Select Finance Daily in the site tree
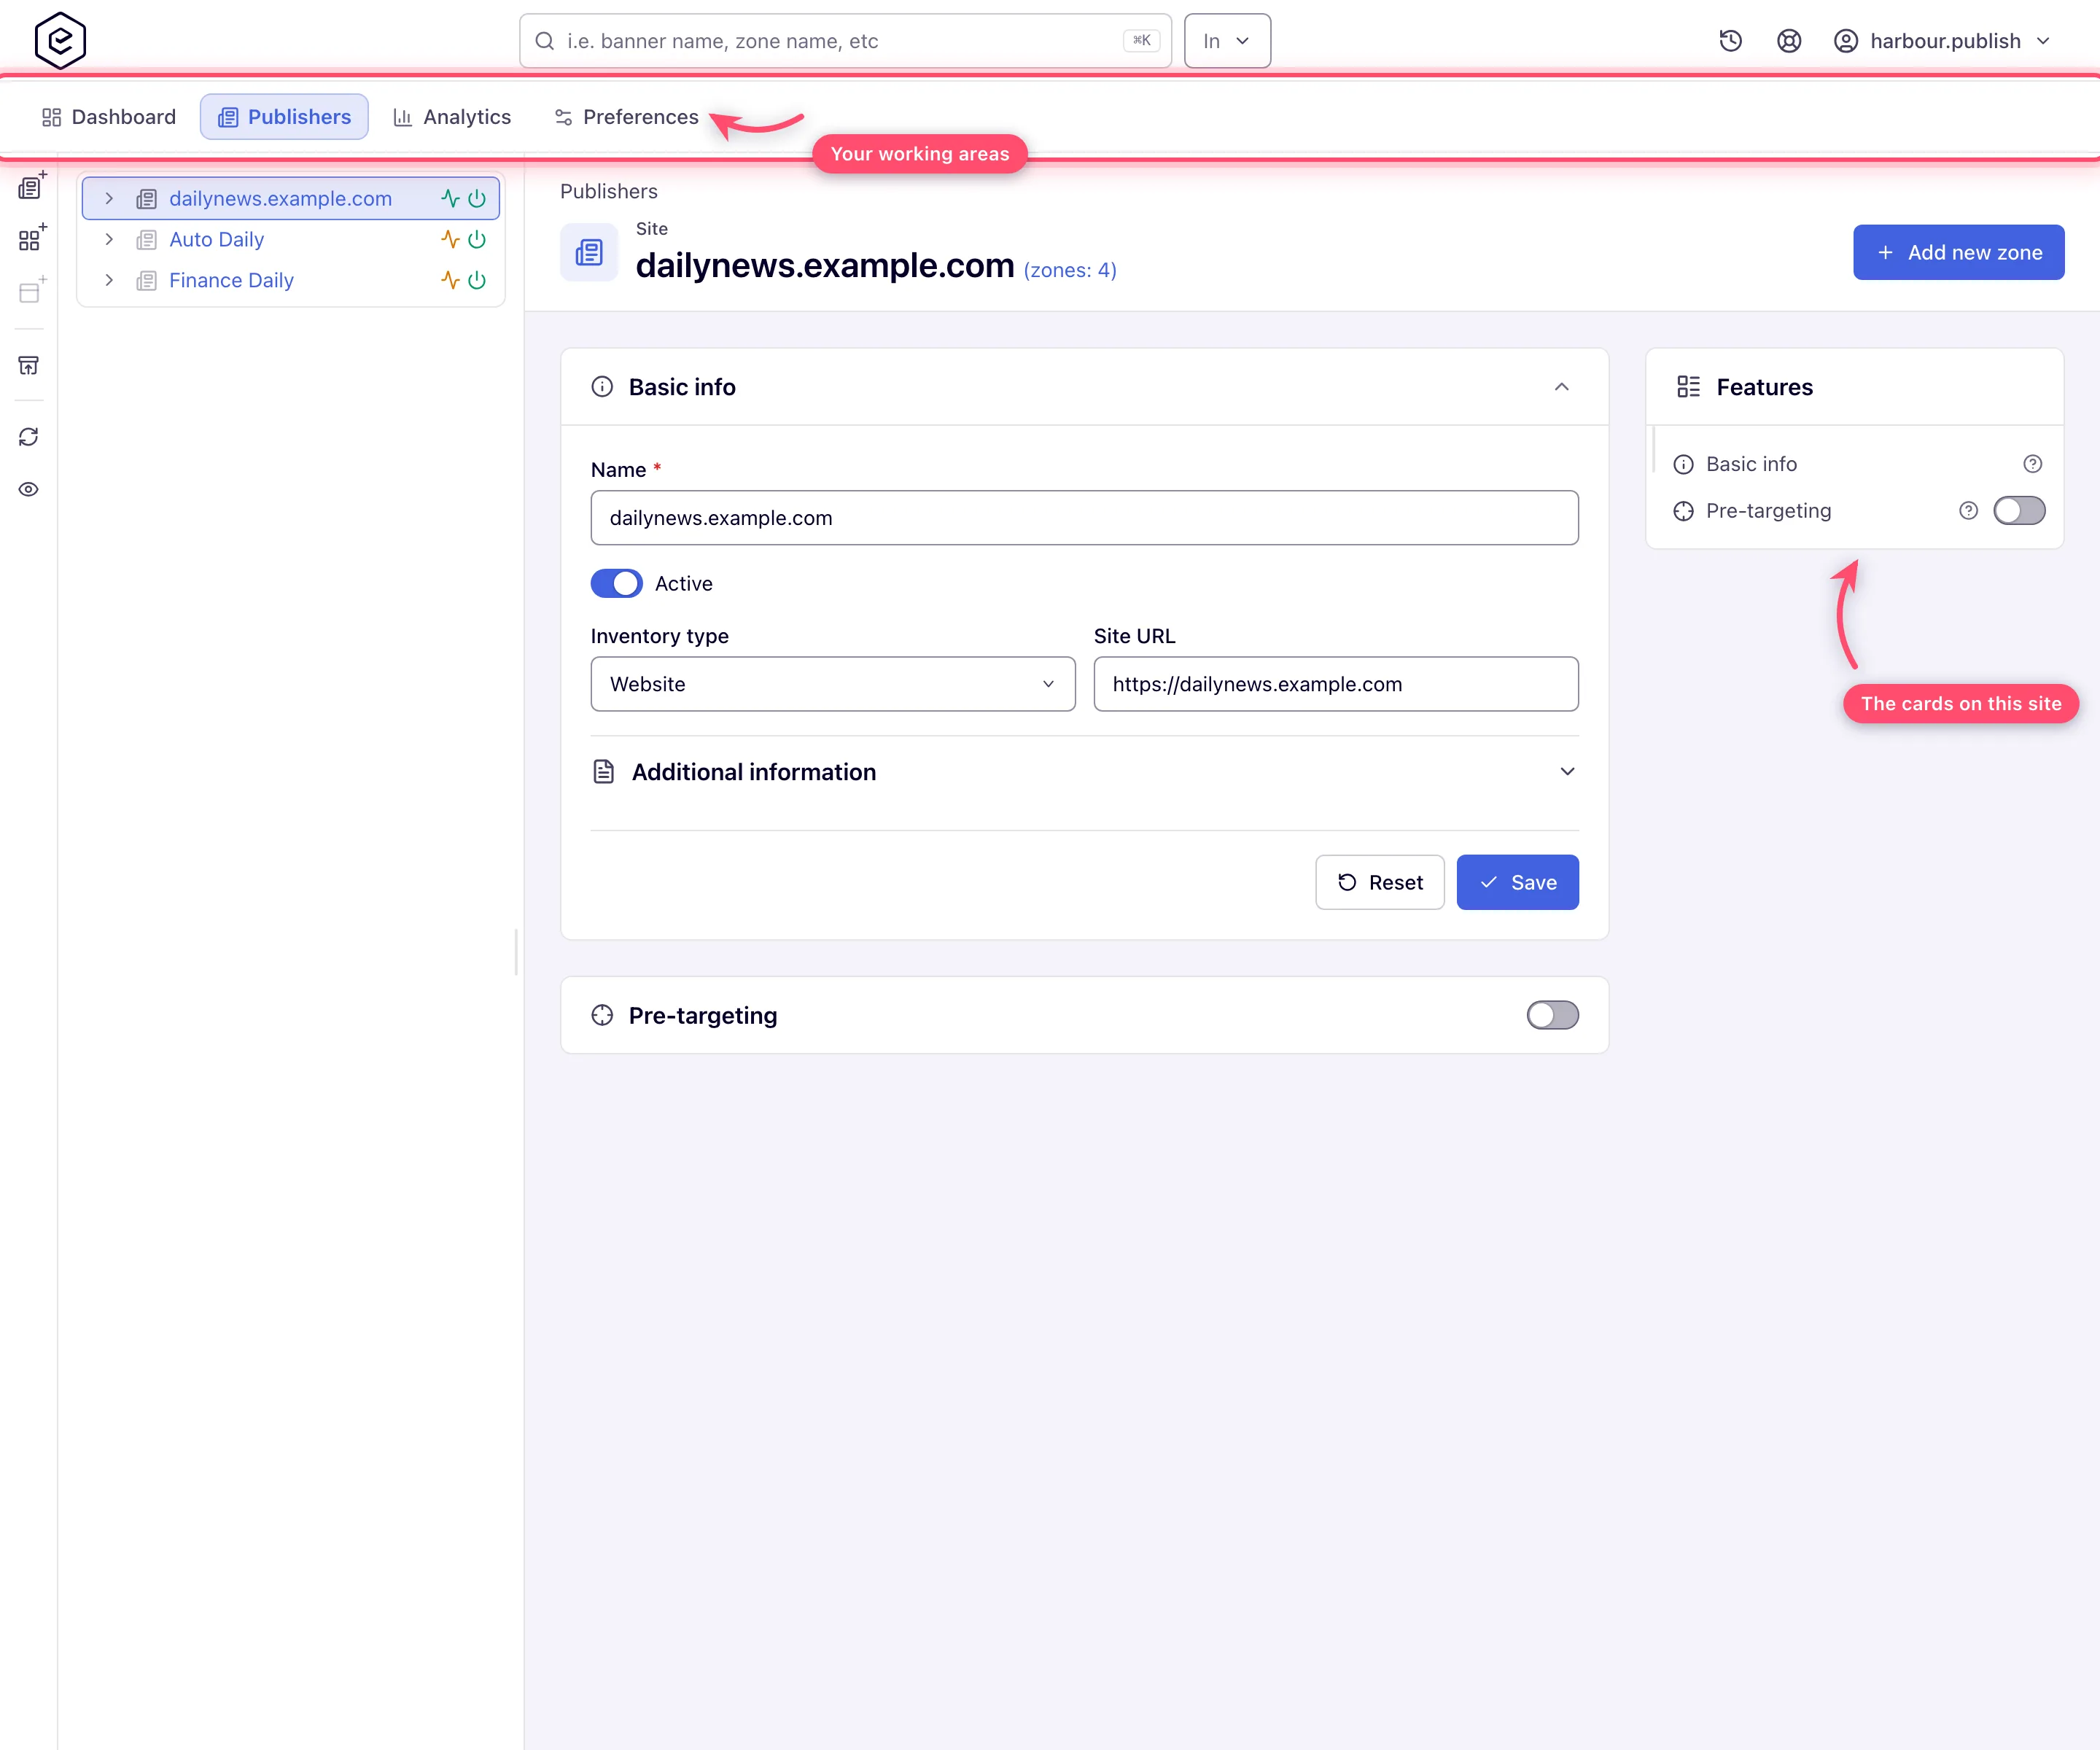2100x1750 pixels. click(231, 280)
